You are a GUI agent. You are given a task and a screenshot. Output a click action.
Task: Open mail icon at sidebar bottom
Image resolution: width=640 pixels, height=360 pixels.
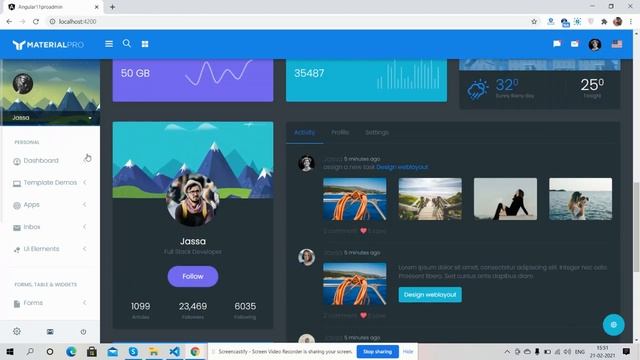[x=50, y=332]
